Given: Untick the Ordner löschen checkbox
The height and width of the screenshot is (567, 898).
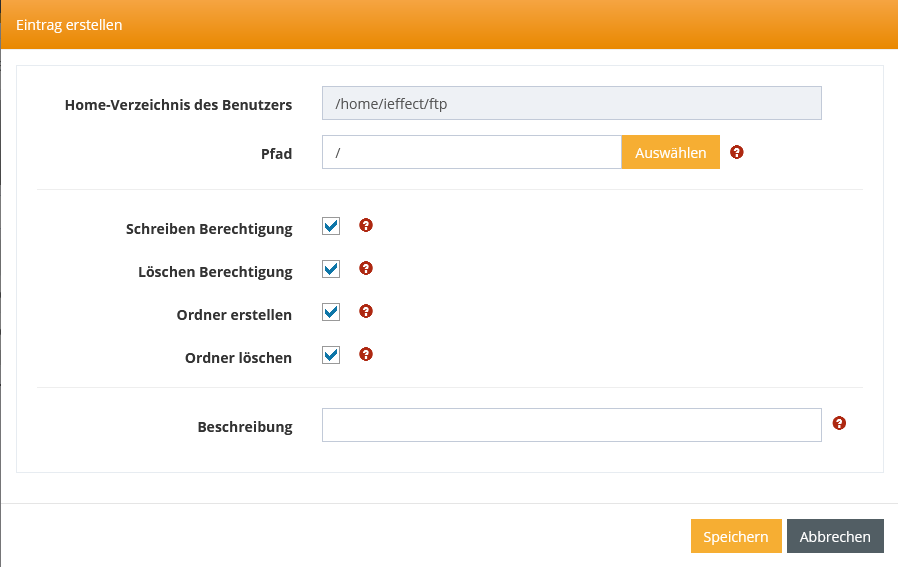Looking at the screenshot, I should (331, 355).
